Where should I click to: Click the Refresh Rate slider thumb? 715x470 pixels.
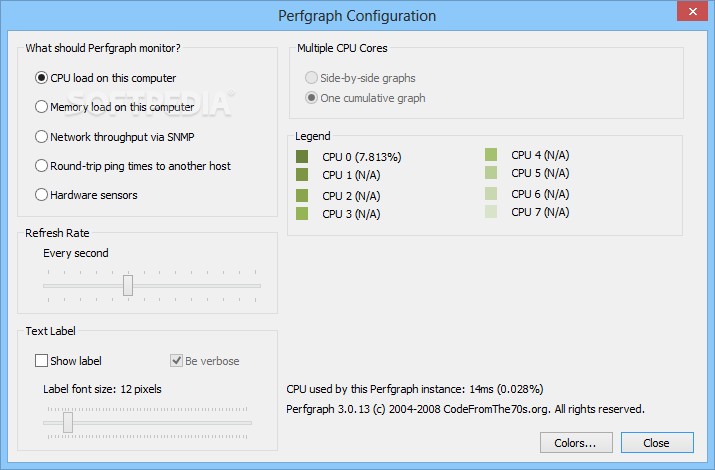(128, 285)
